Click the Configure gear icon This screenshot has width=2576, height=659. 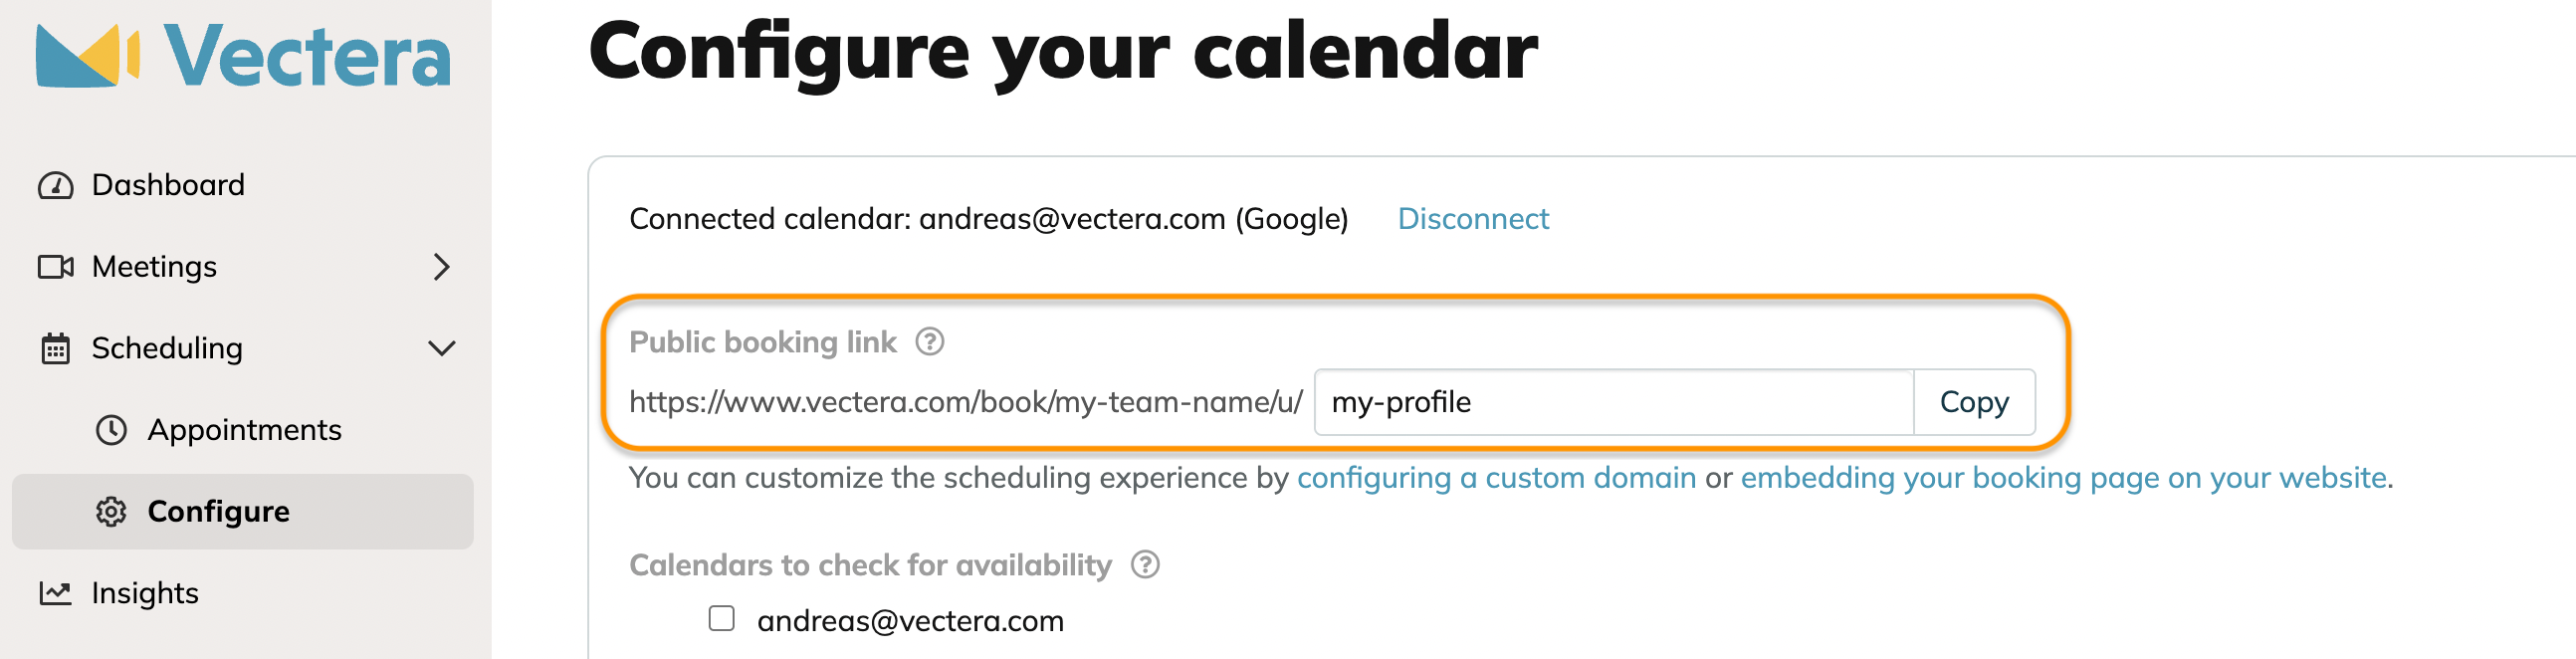tap(111, 512)
